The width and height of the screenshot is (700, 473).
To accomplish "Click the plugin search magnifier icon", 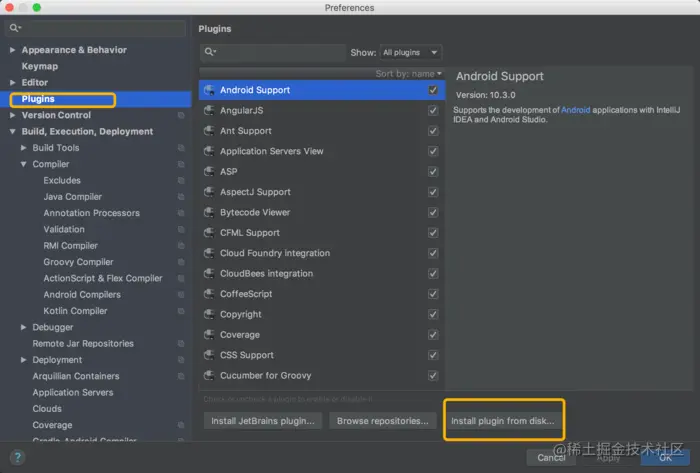I will coord(210,52).
